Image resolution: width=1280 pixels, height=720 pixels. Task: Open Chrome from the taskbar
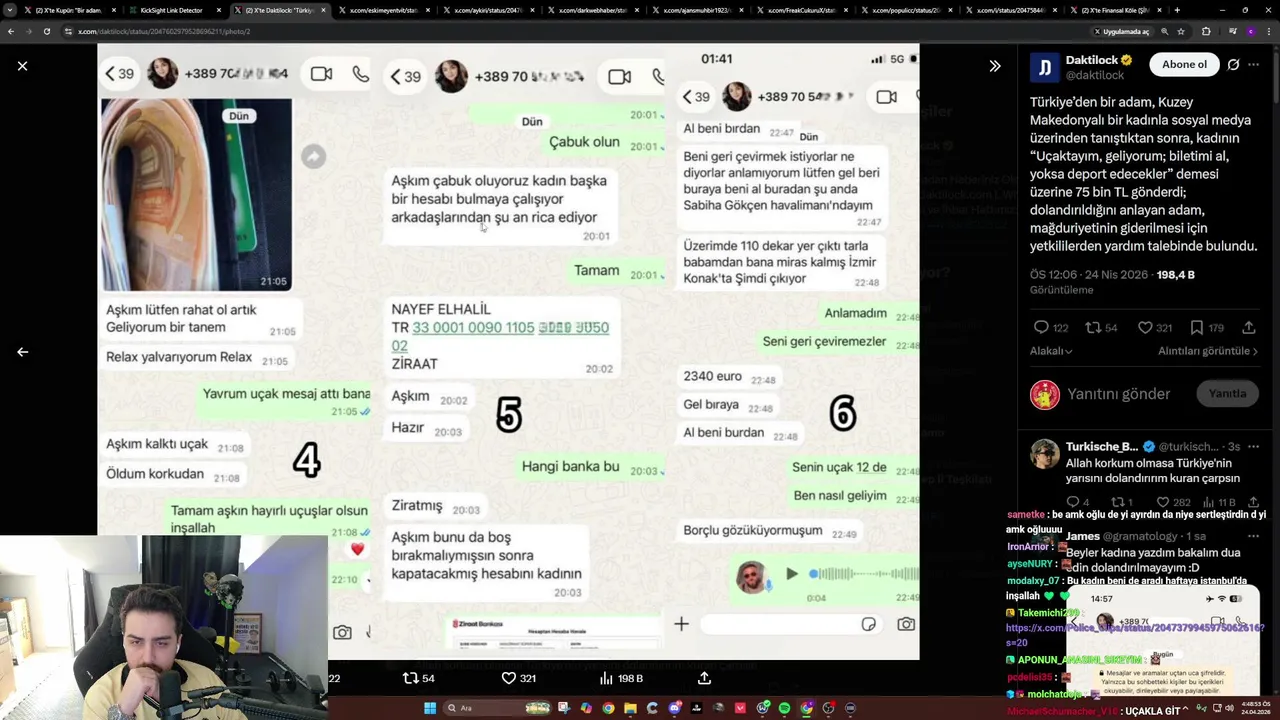608,708
